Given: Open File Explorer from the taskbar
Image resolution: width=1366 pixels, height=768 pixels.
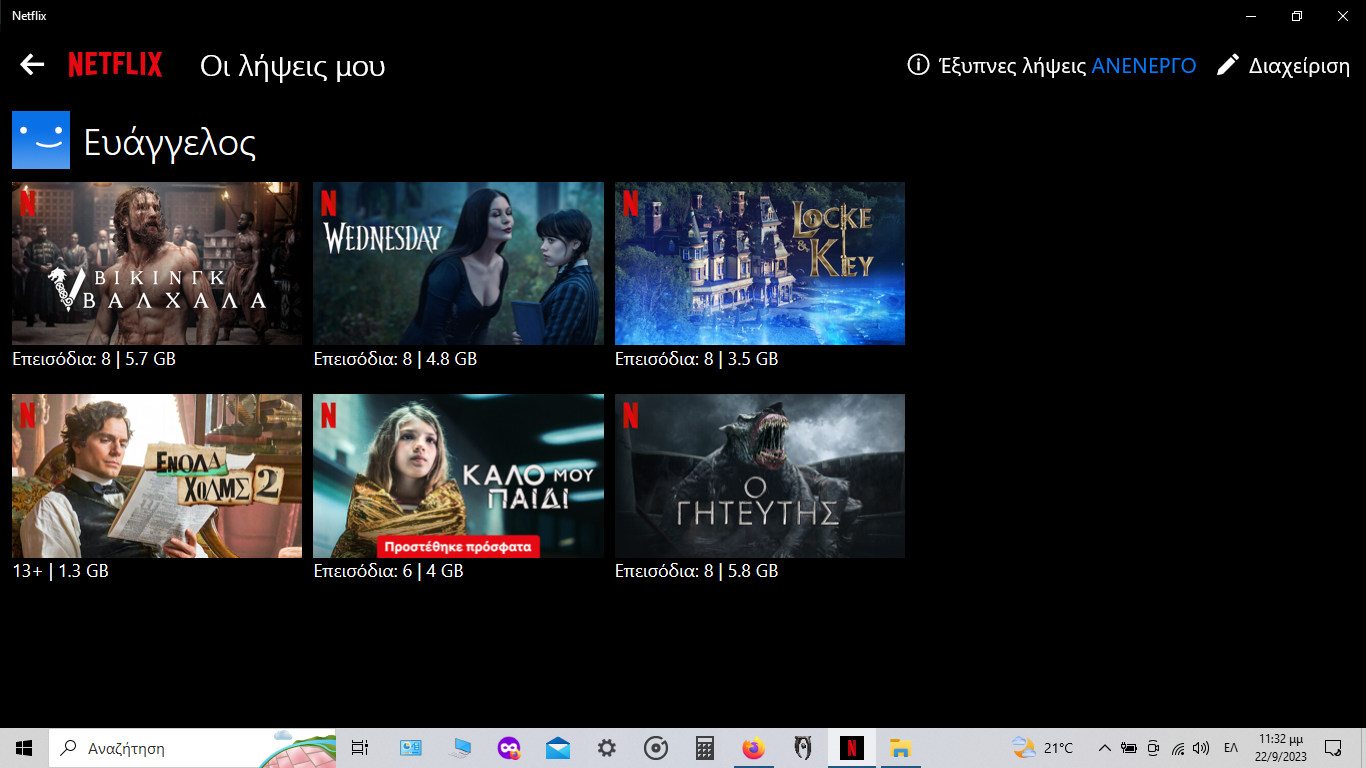Looking at the screenshot, I should pos(900,748).
